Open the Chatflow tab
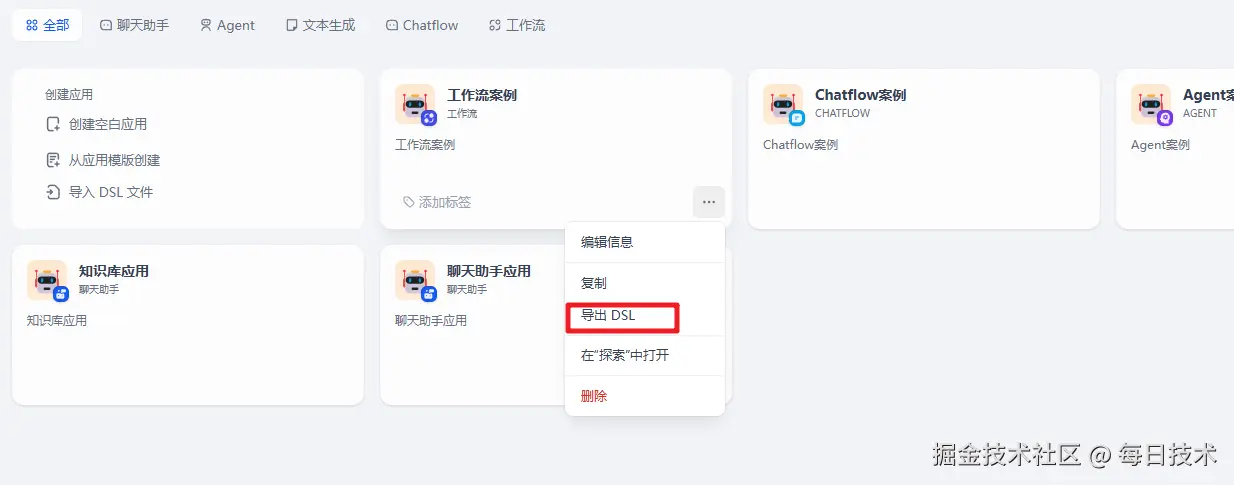 tap(421, 25)
